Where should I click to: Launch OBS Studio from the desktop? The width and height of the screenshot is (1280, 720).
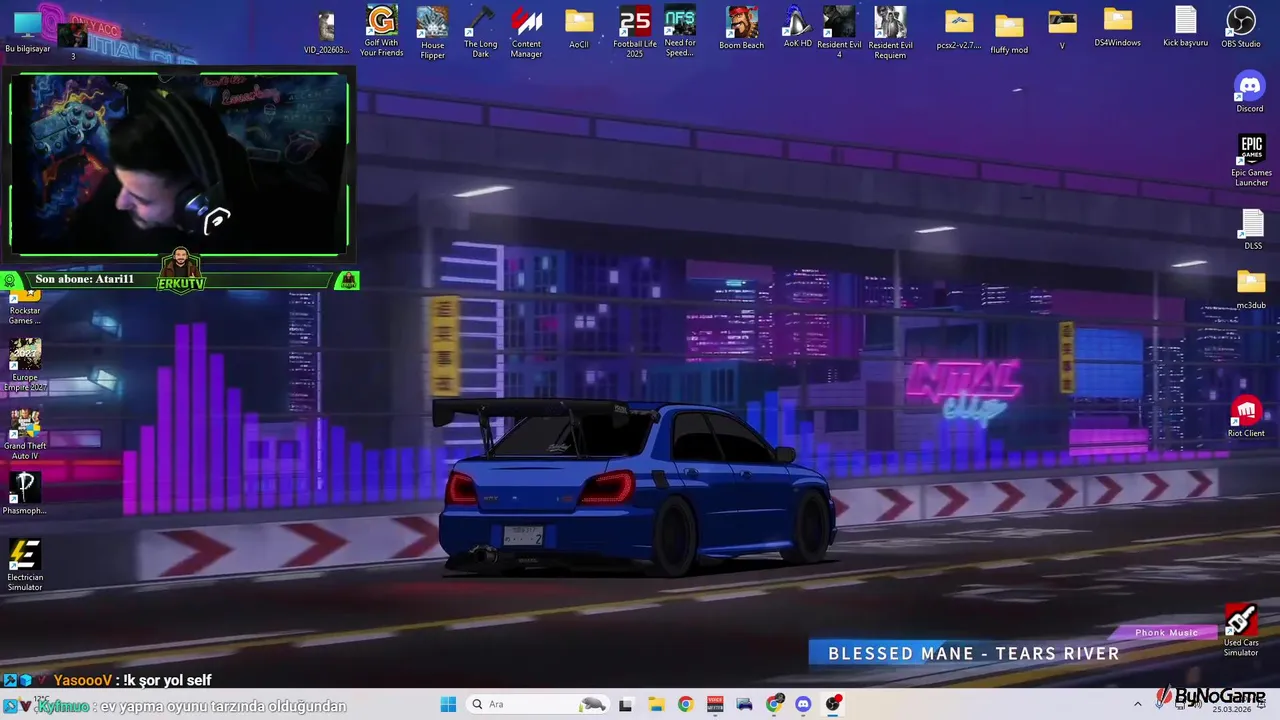[1241, 28]
